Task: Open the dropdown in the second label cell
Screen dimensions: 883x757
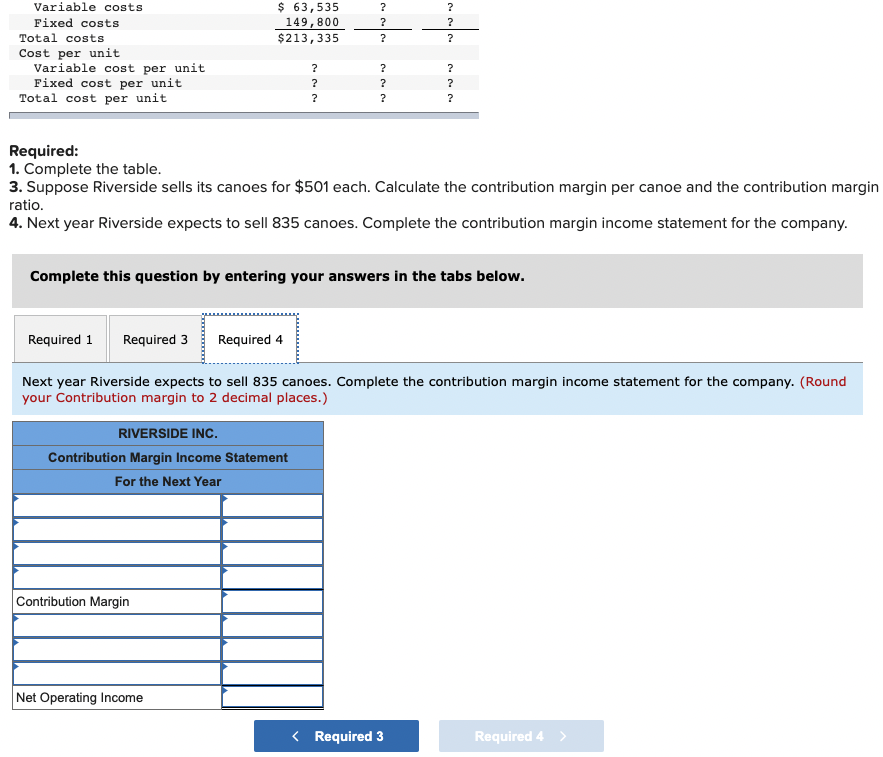Action: (115, 529)
